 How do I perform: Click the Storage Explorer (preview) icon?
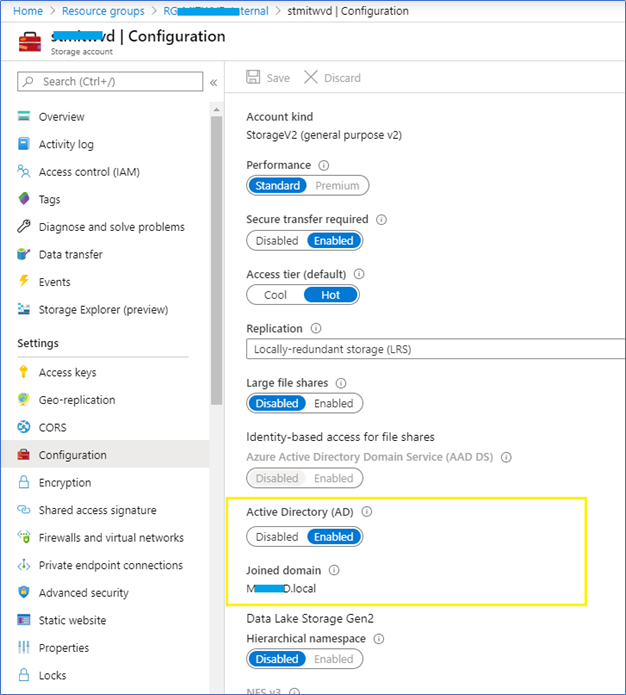23,309
